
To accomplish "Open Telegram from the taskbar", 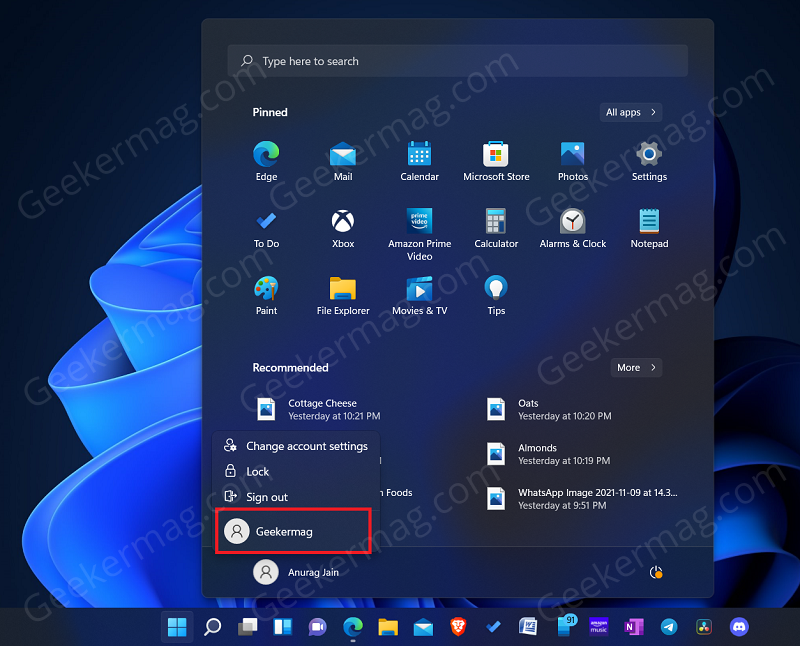I will coord(669,627).
